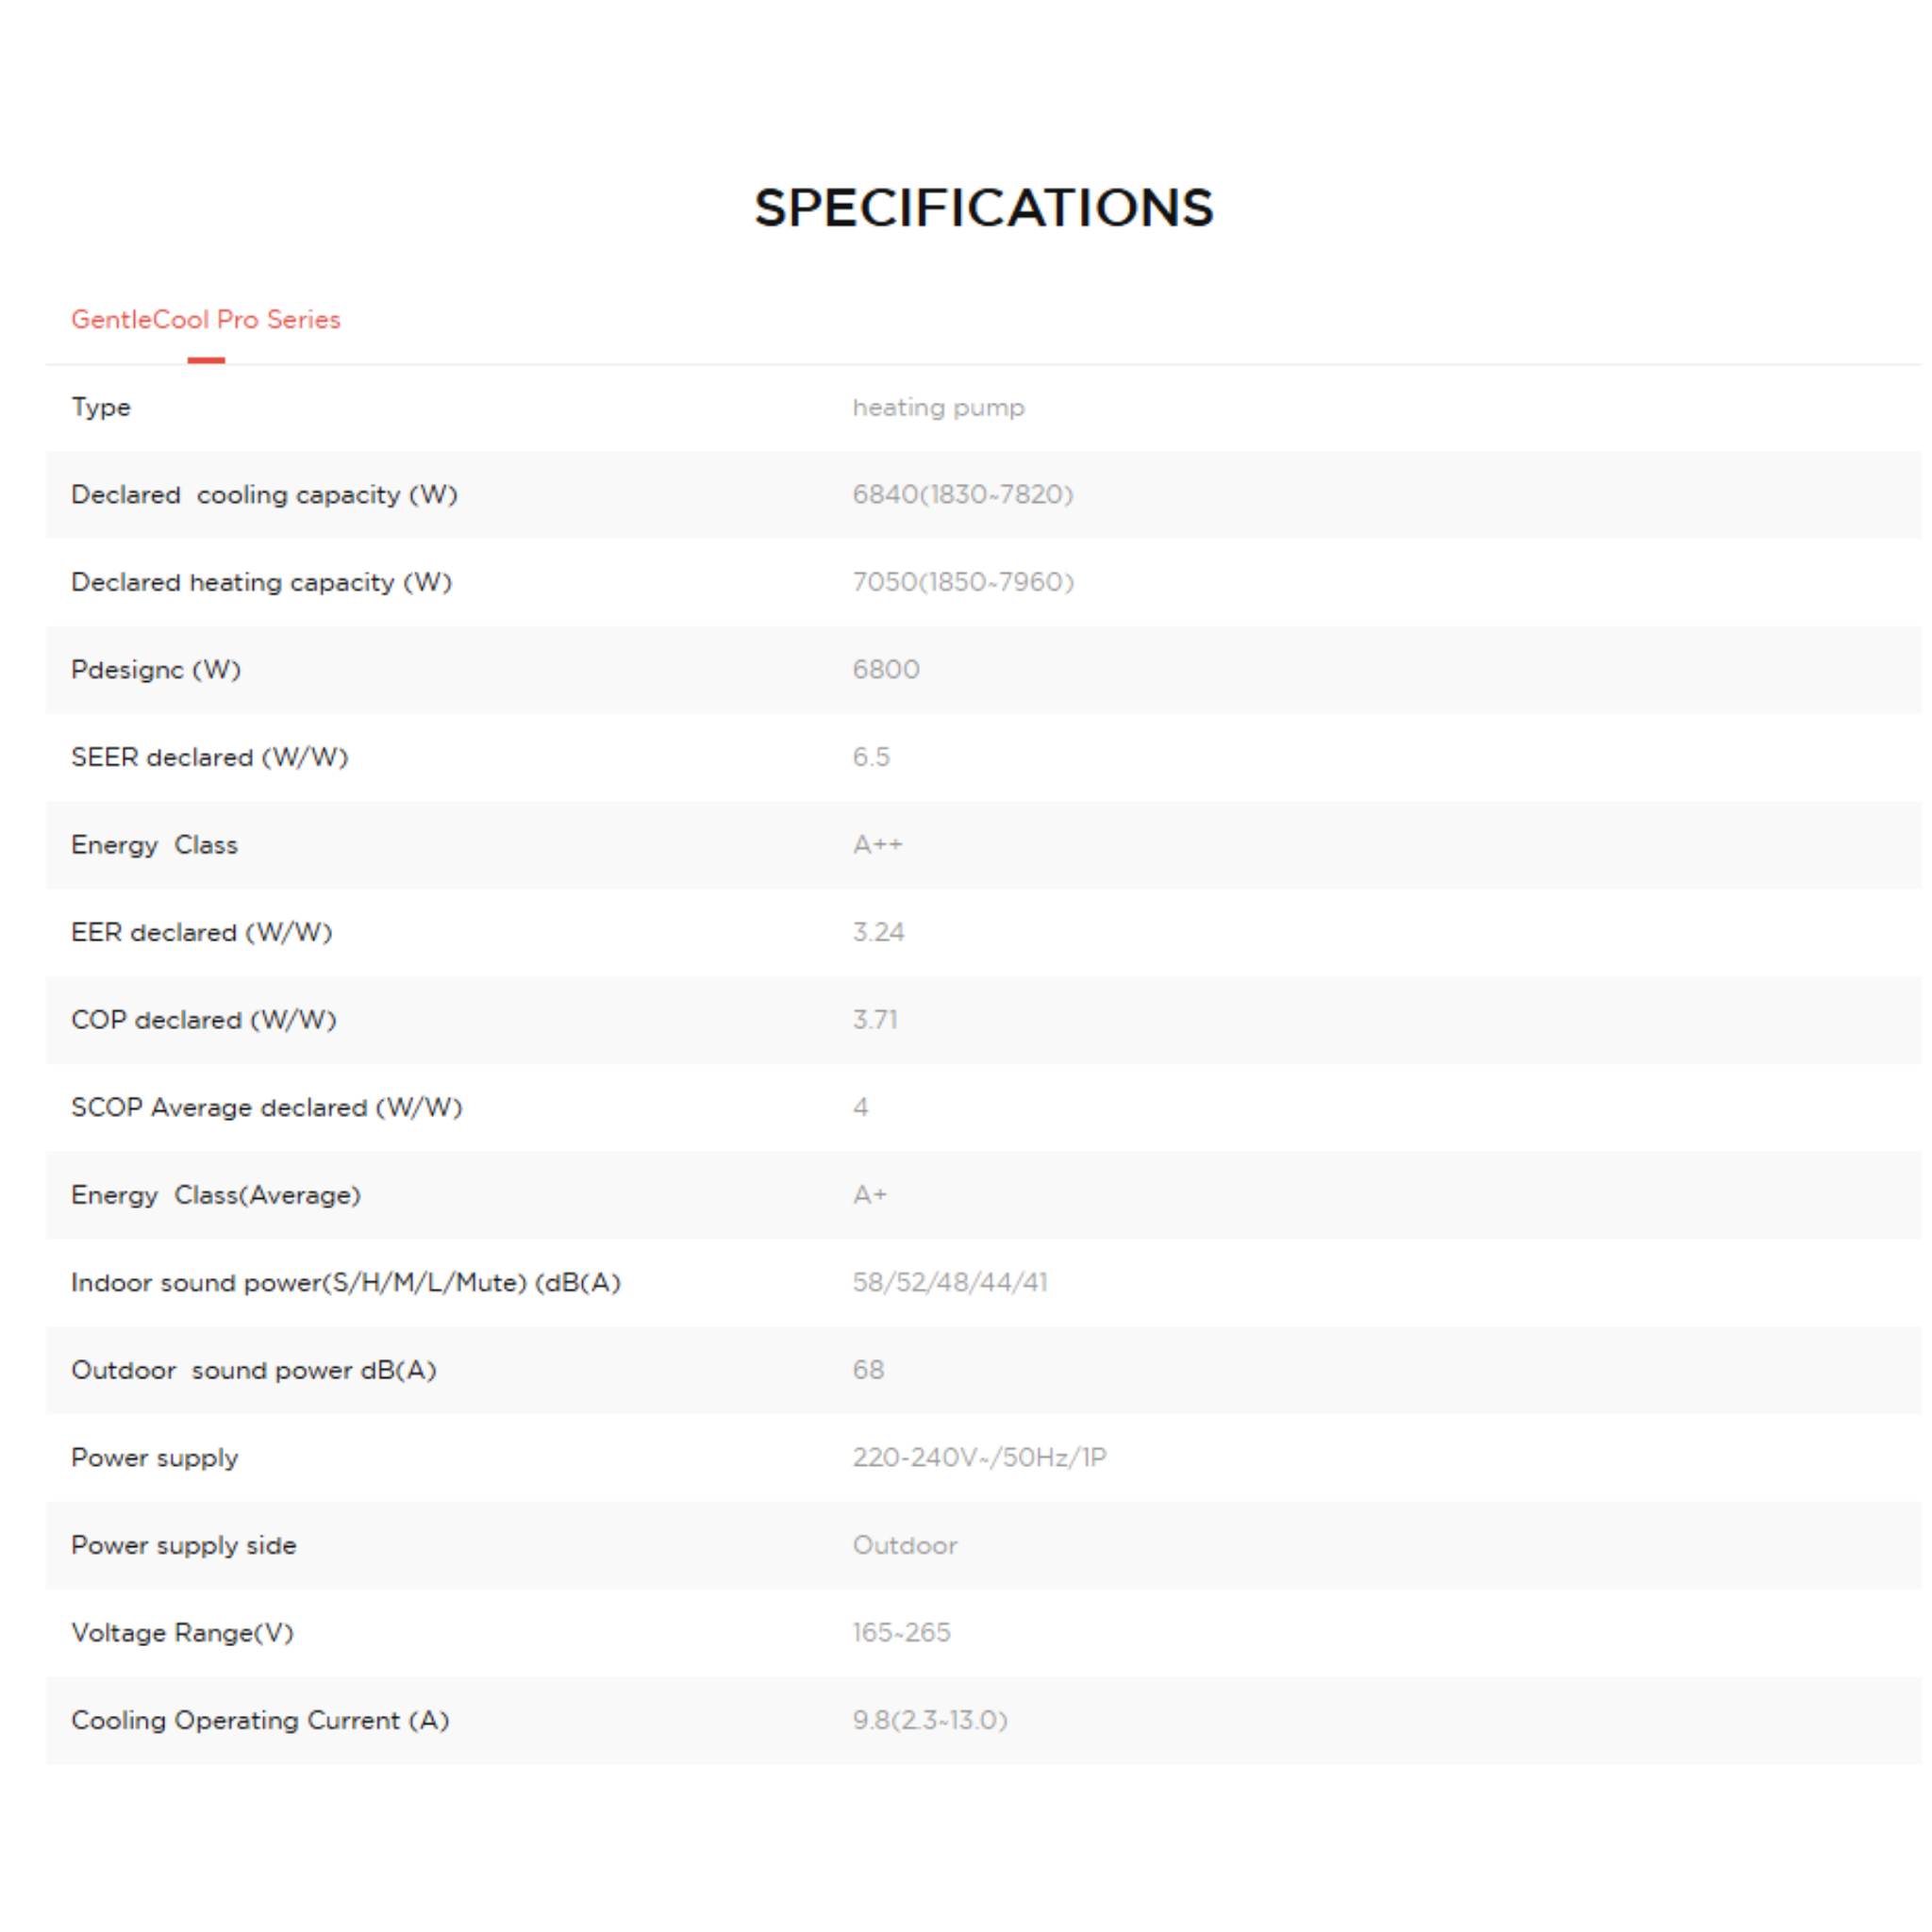The image size is (1932, 1932).
Task: Select the heating pump value text
Action: click(938, 407)
